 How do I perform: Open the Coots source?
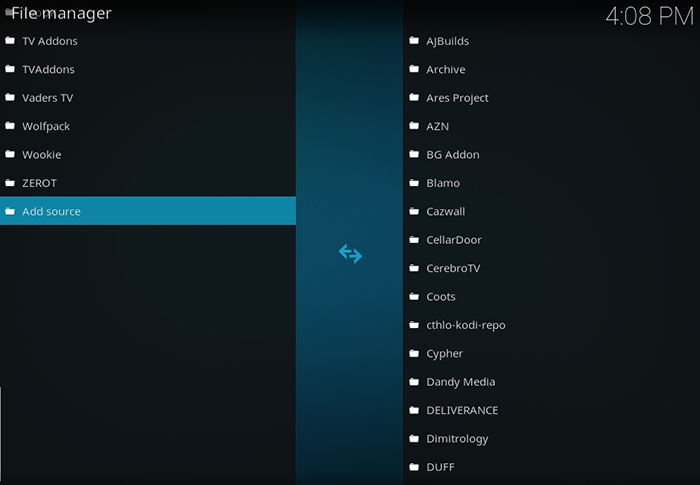point(551,297)
